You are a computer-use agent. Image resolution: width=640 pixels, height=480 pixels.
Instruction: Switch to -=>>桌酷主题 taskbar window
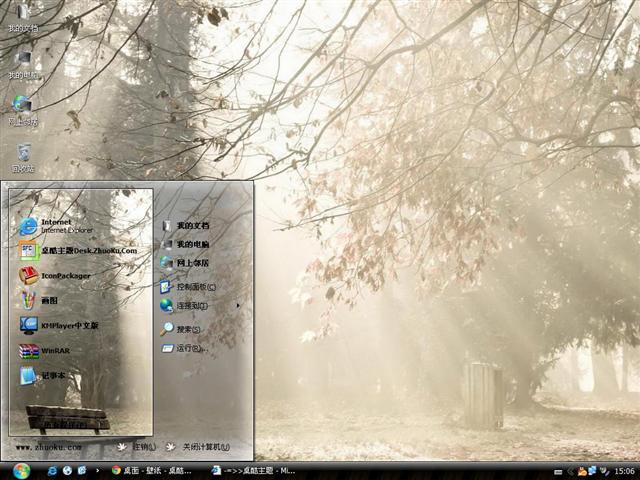coord(254,471)
